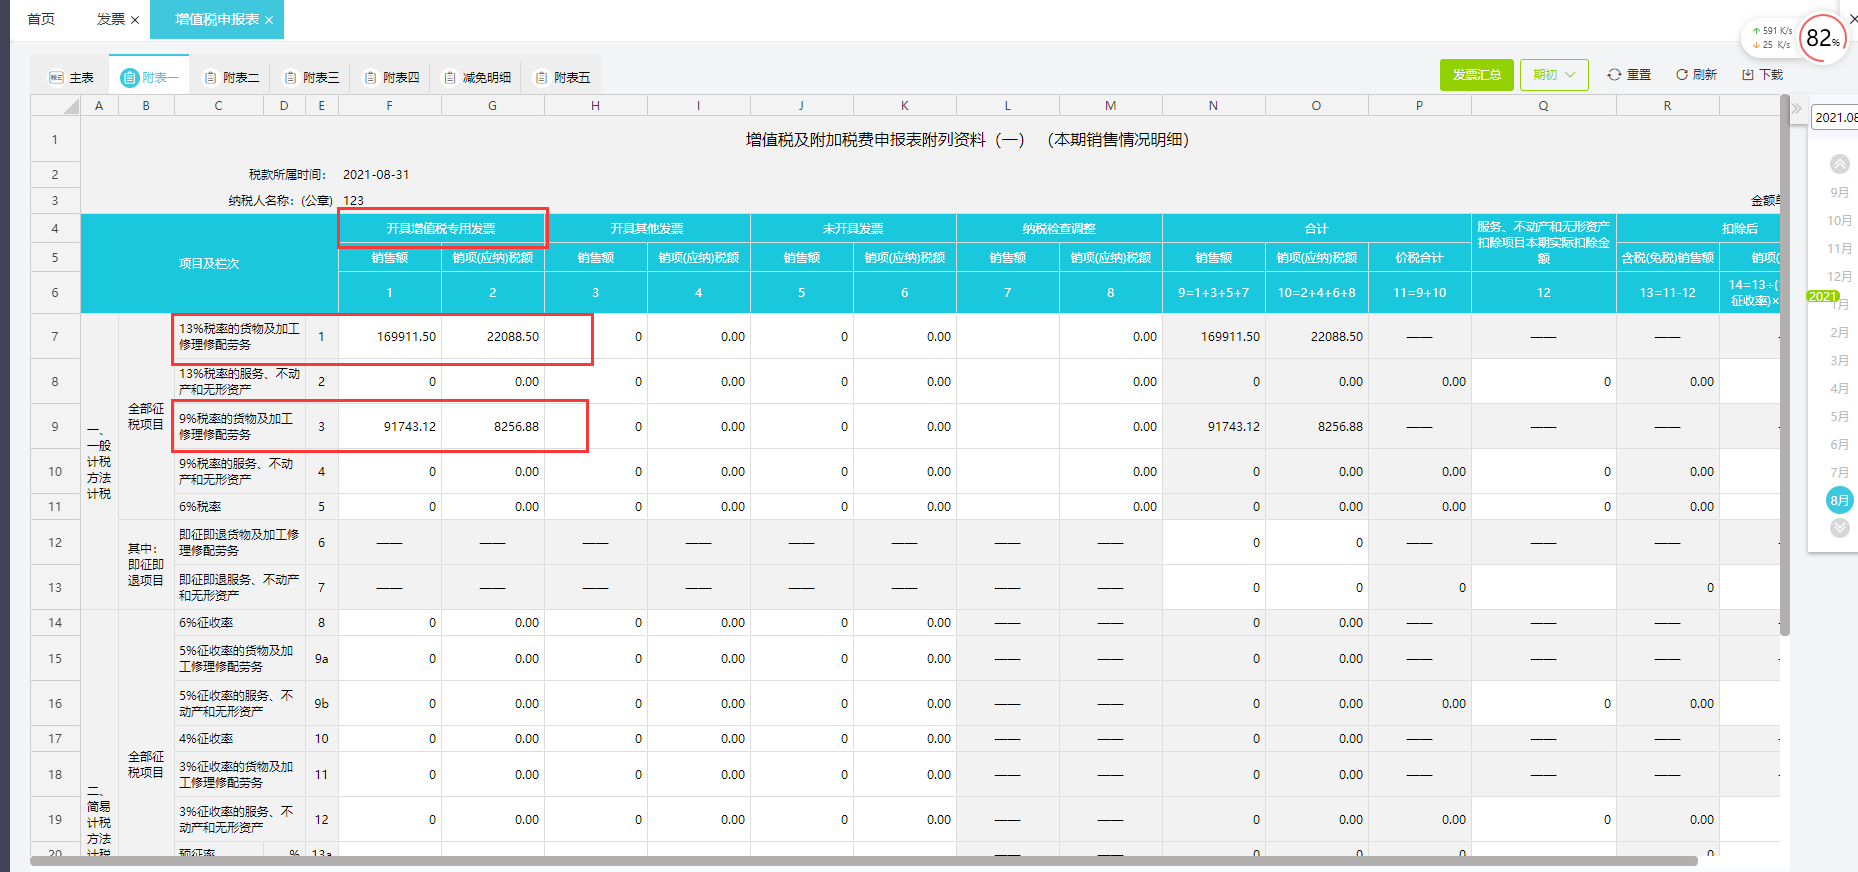Click the 刷新 refresh icon
1858x872 pixels.
coord(1682,75)
